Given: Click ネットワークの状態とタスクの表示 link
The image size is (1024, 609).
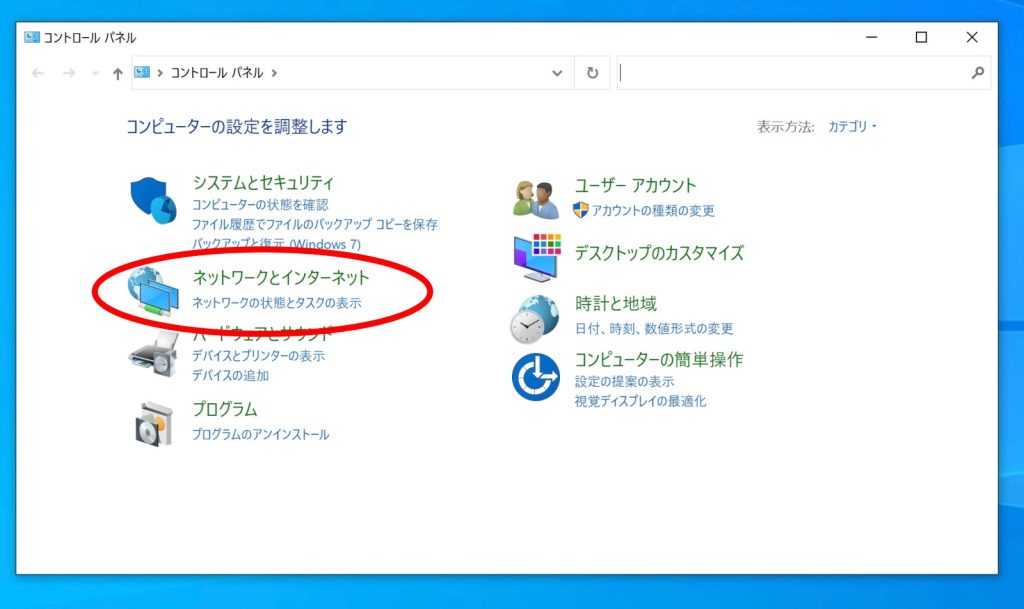Looking at the screenshot, I should pyautogui.click(x=277, y=303).
